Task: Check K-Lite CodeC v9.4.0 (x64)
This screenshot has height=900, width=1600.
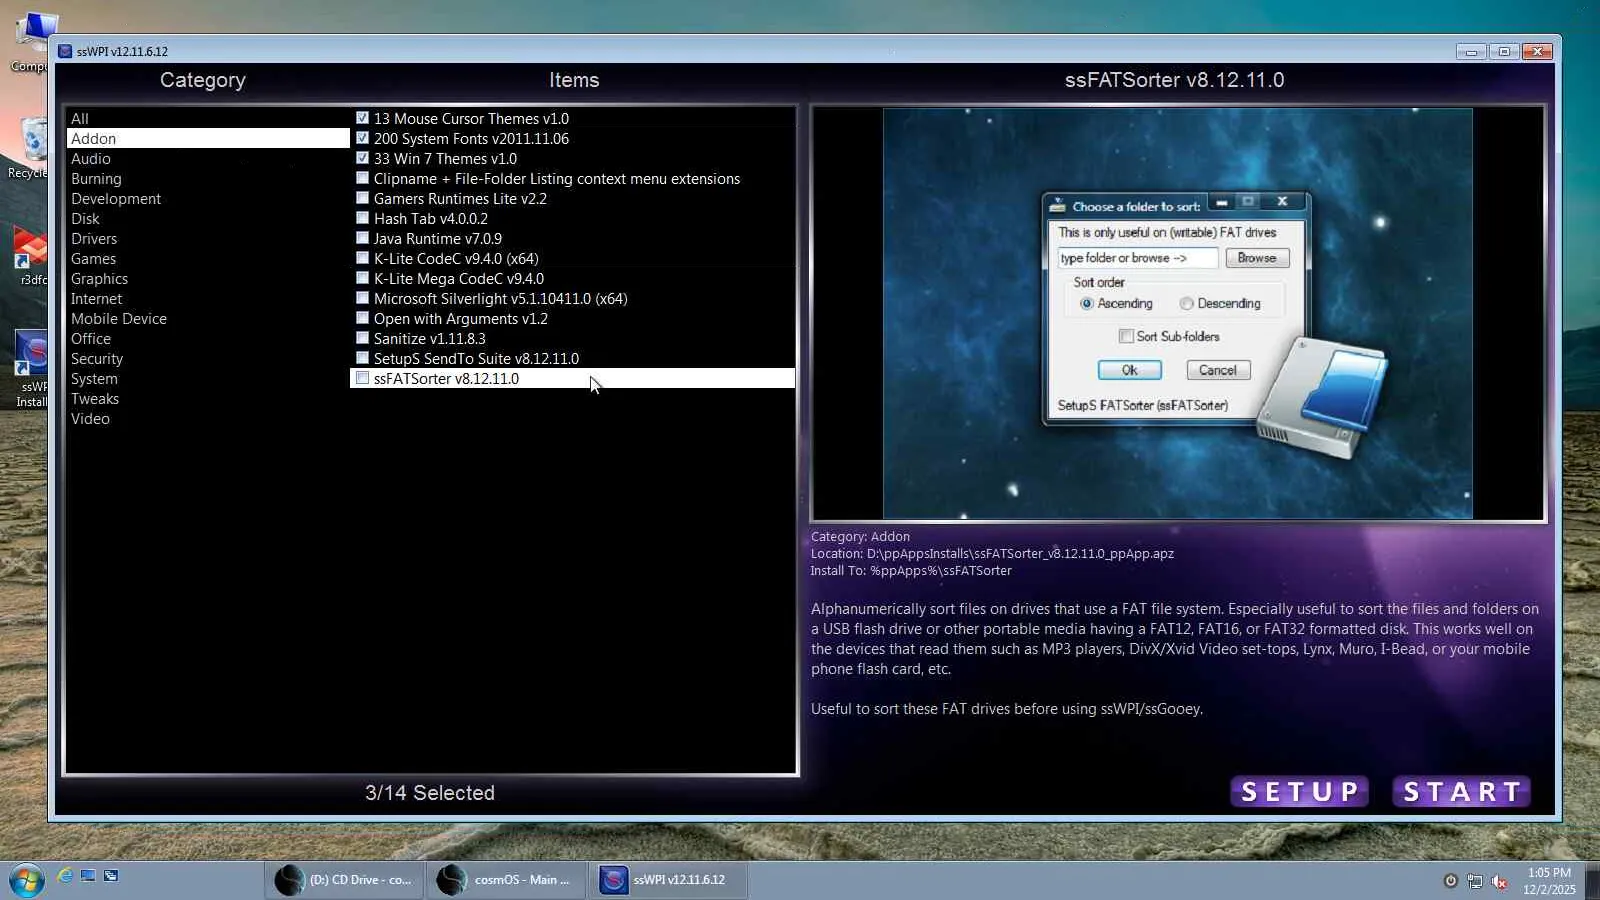Action: click(363, 258)
